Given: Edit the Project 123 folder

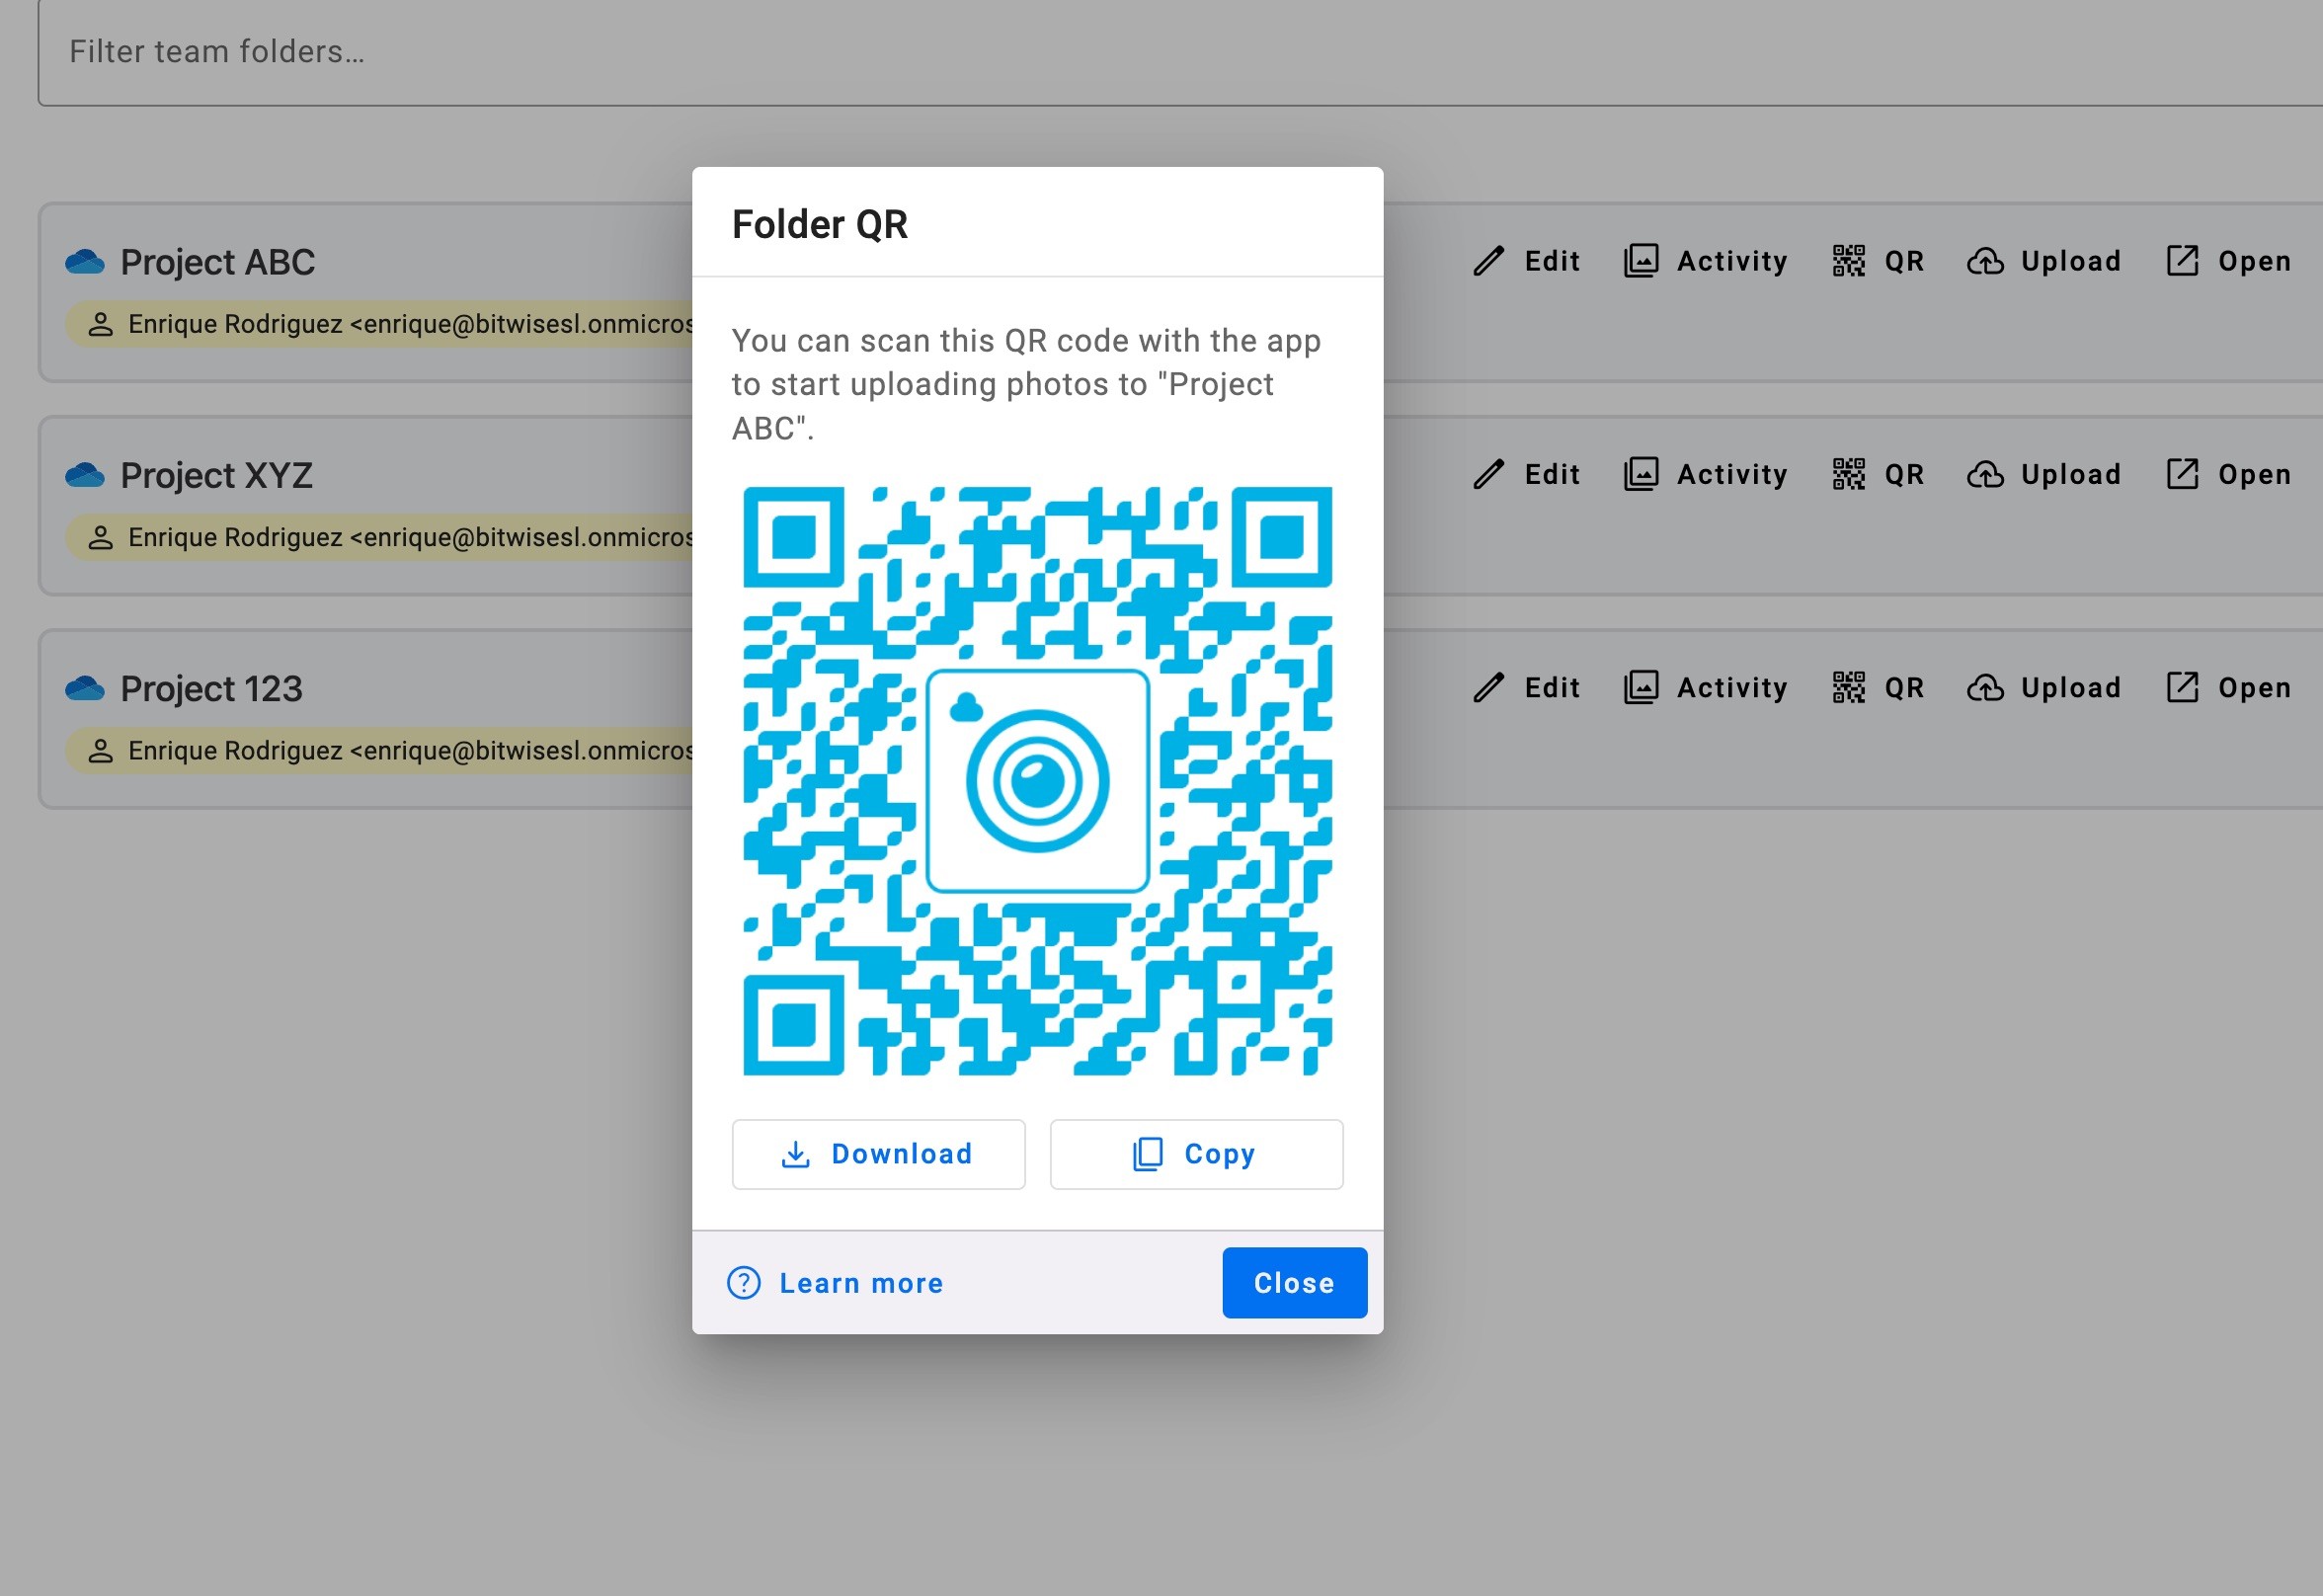Looking at the screenshot, I should pos(1527,688).
